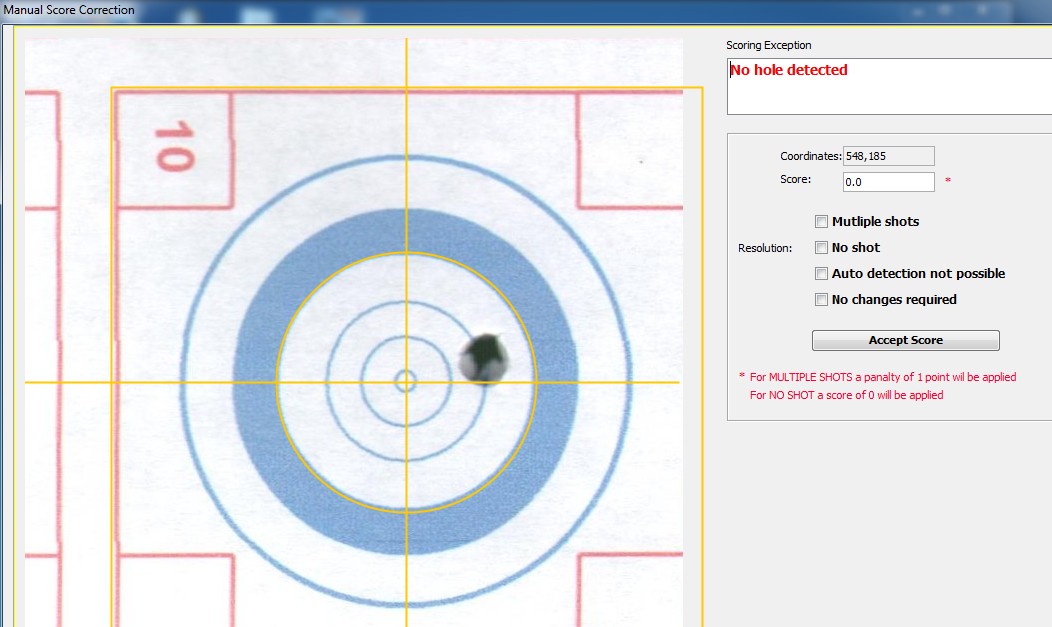The width and height of the screenshot is (1052, 627).
Task: Click the "Scoring Exception" heading label
Action: point(769,45)
